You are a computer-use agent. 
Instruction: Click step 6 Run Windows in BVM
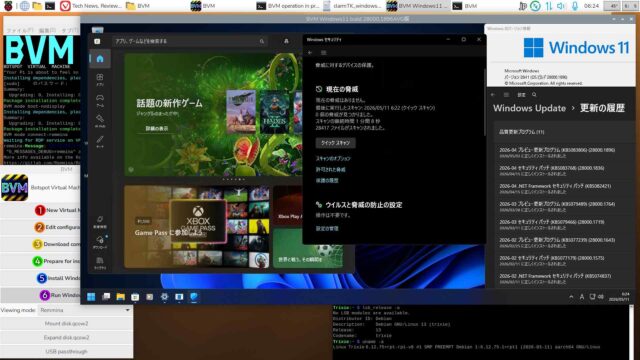point(41,295)
